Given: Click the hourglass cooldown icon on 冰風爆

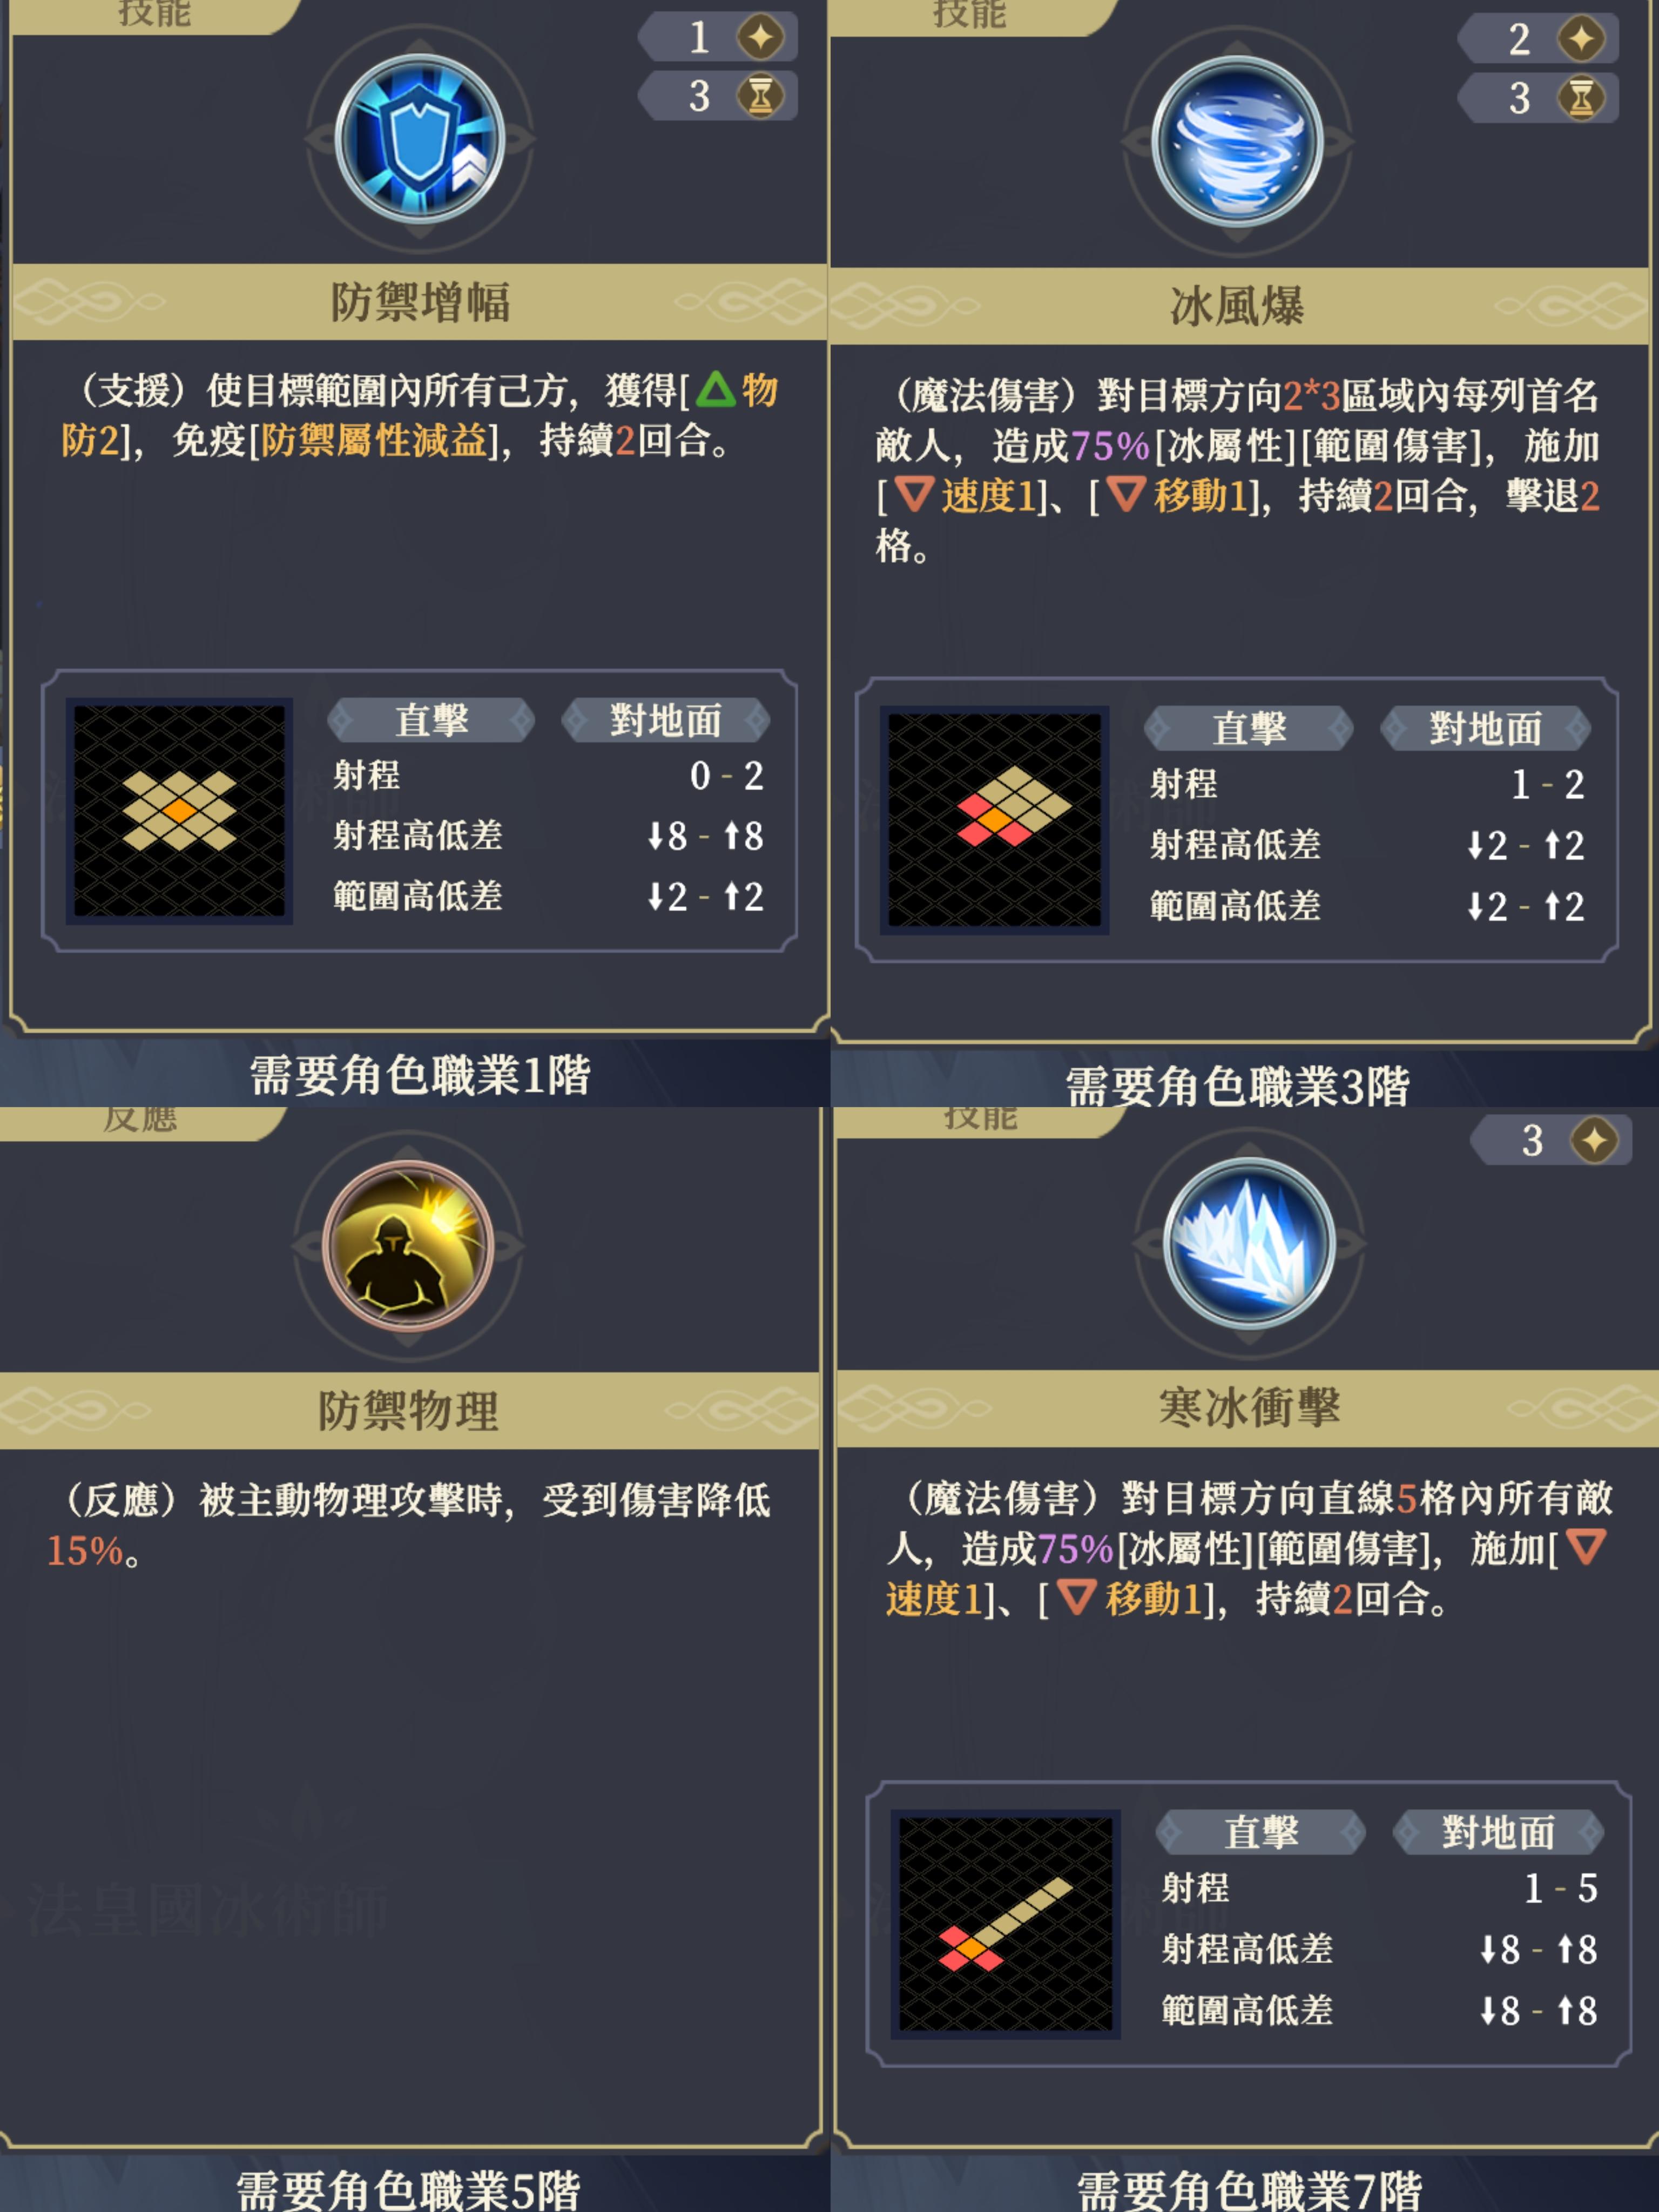Looking at the screenshot, I should coord(1581,98).
